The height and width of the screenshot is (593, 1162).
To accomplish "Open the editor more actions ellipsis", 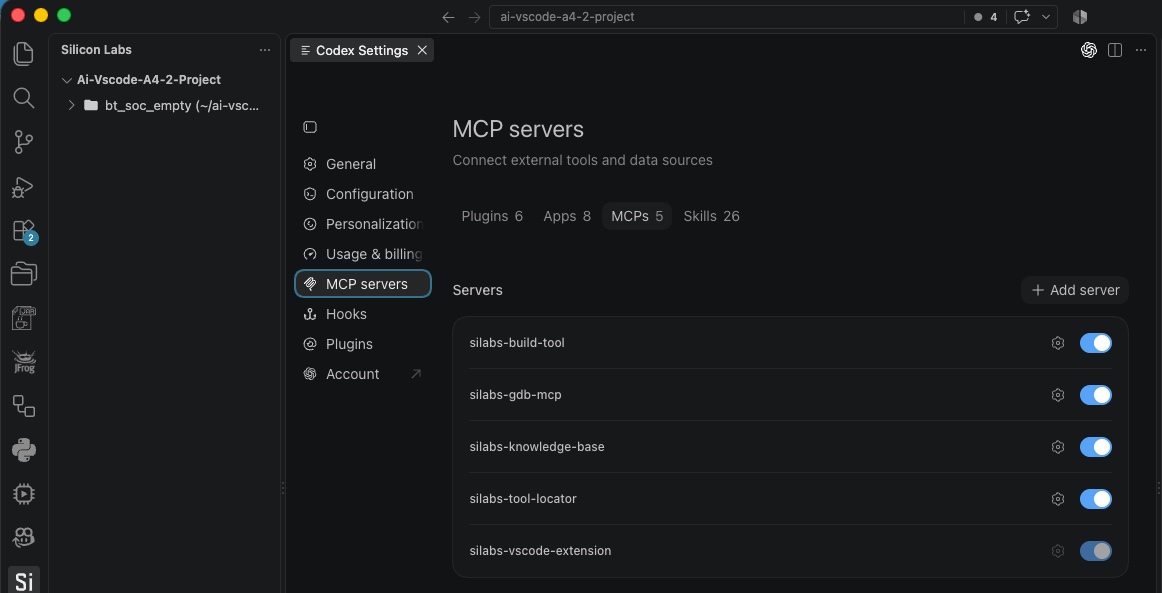I will [1141, 50].
